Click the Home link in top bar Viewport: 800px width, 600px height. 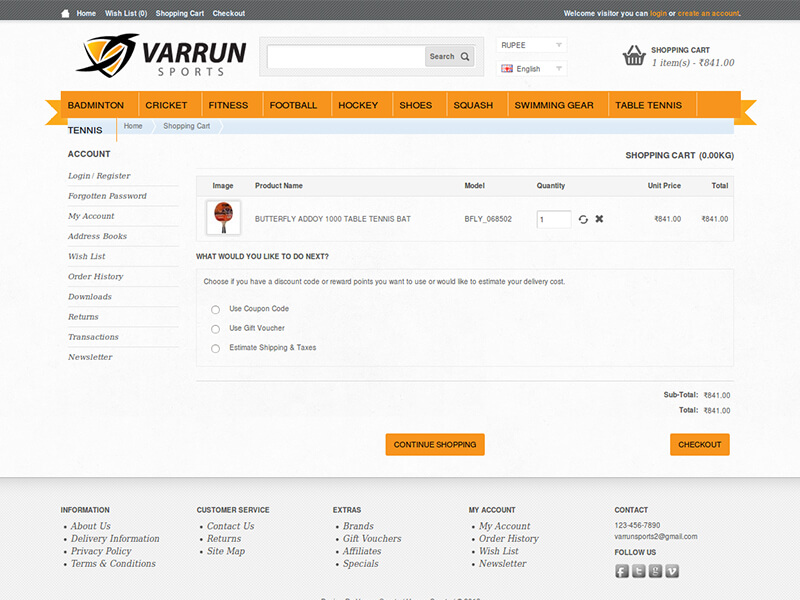(x=86, y=13)
